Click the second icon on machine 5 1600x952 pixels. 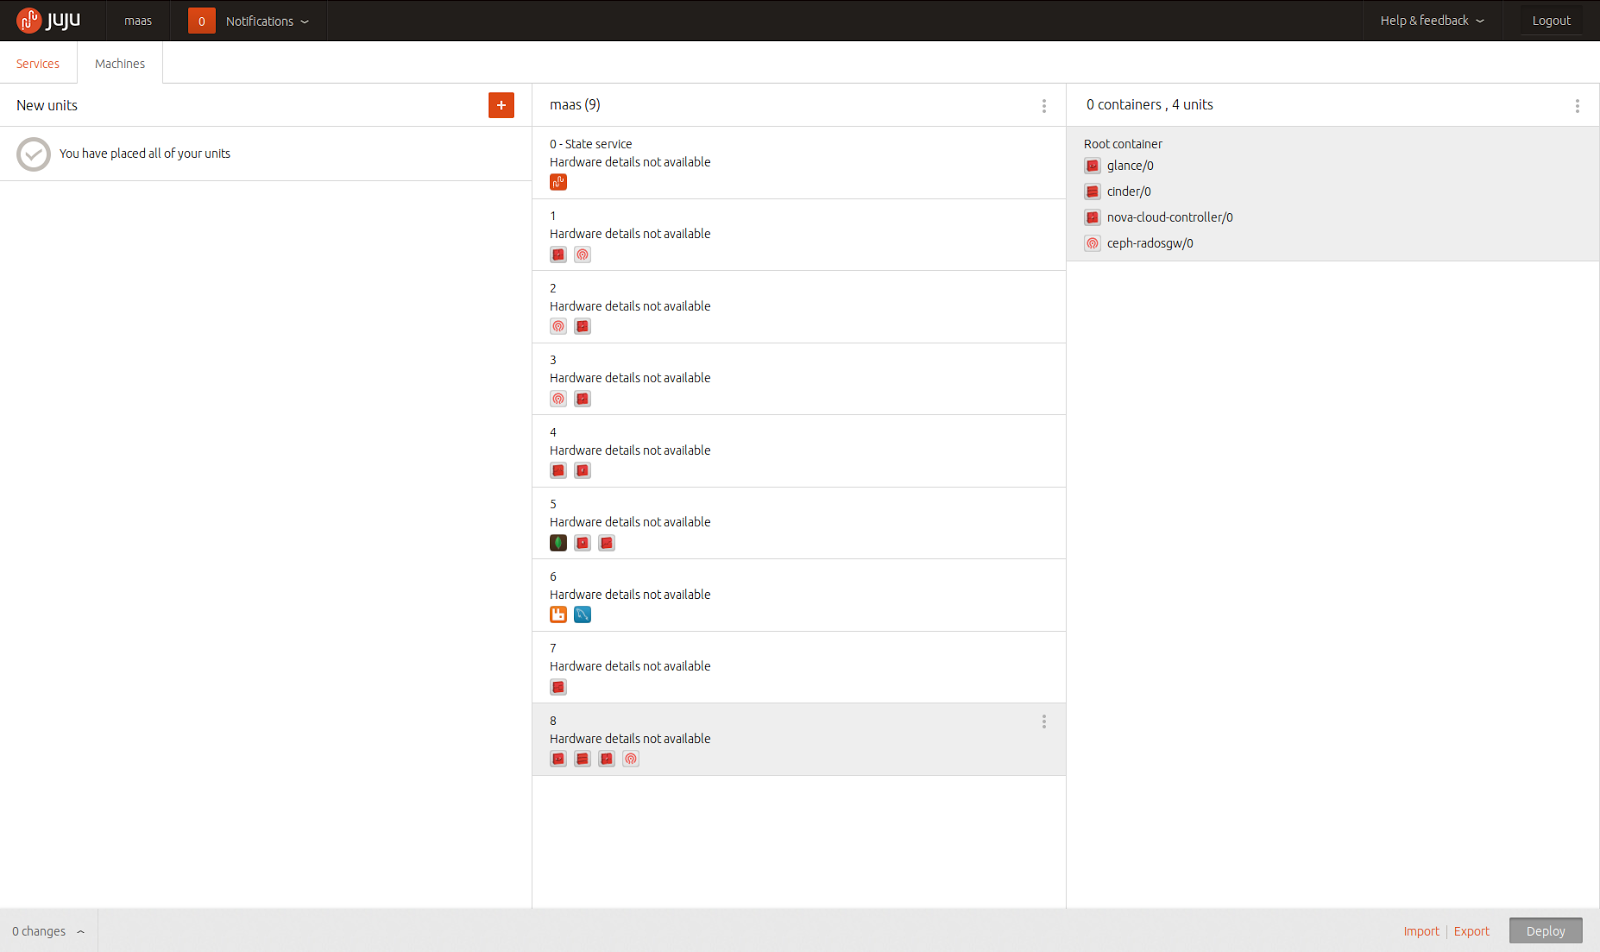tap(582, 543)
